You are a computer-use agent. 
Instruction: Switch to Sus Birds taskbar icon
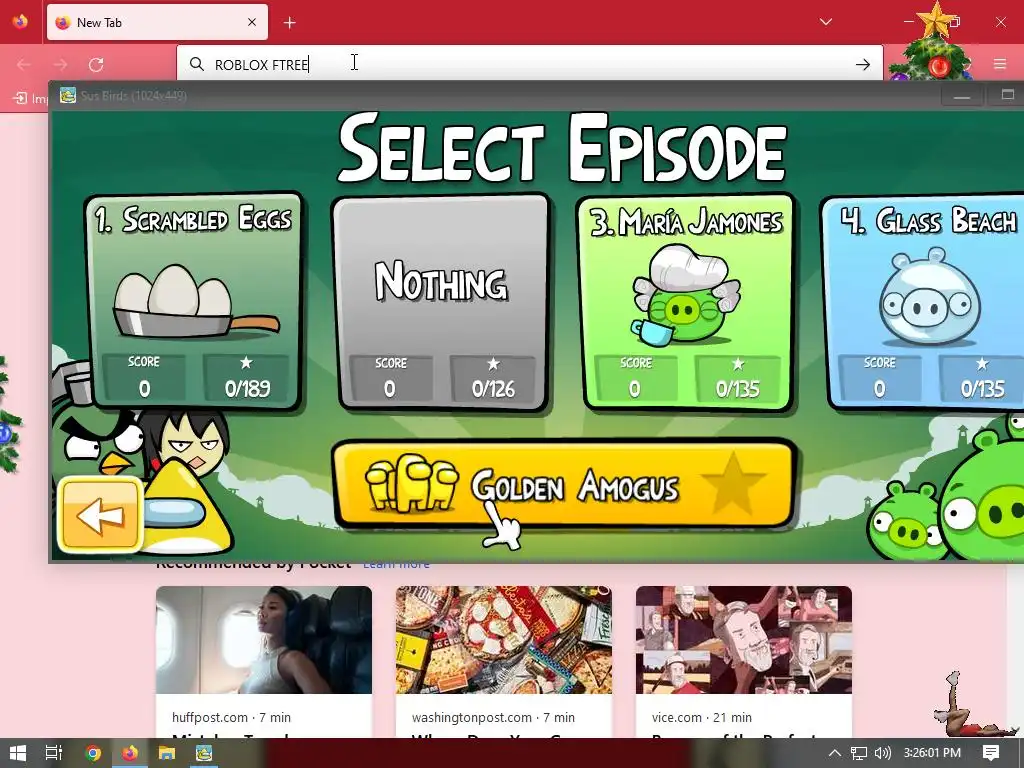204,753
